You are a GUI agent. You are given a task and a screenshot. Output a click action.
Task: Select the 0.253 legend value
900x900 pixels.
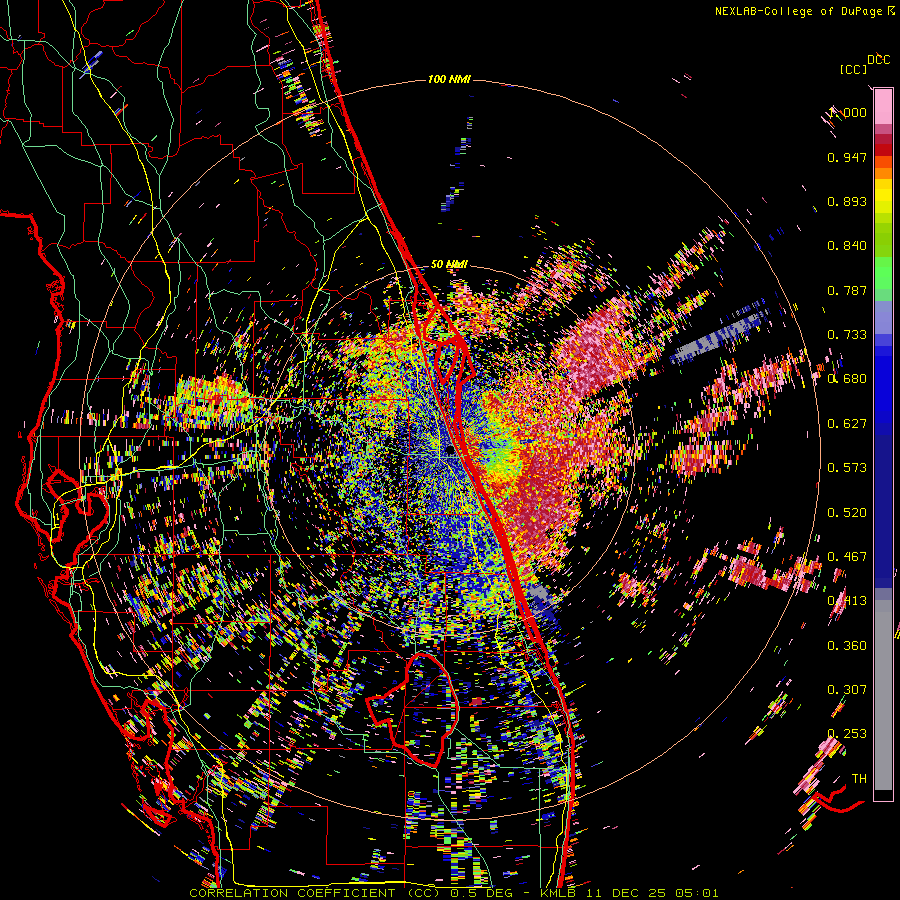coord(847,734)
